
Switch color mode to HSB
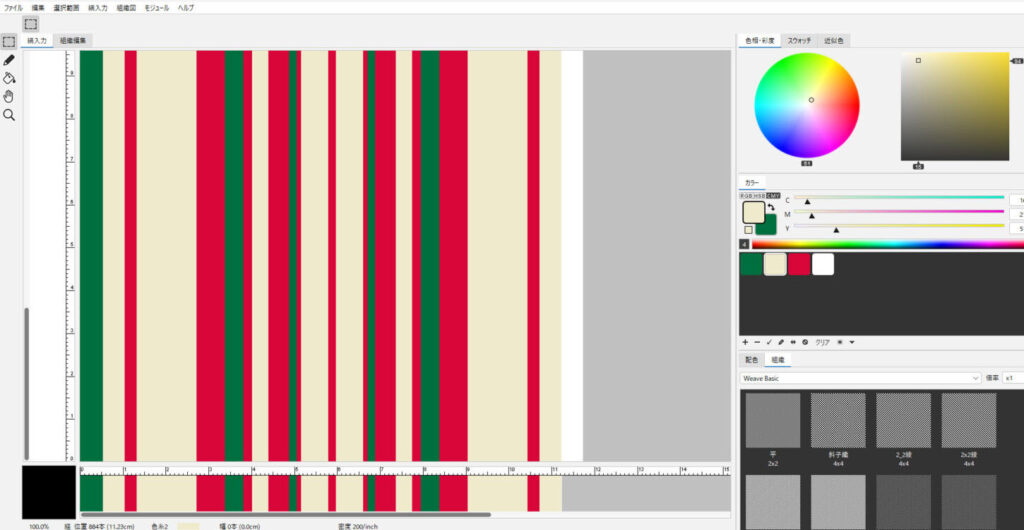click(758, 196)
